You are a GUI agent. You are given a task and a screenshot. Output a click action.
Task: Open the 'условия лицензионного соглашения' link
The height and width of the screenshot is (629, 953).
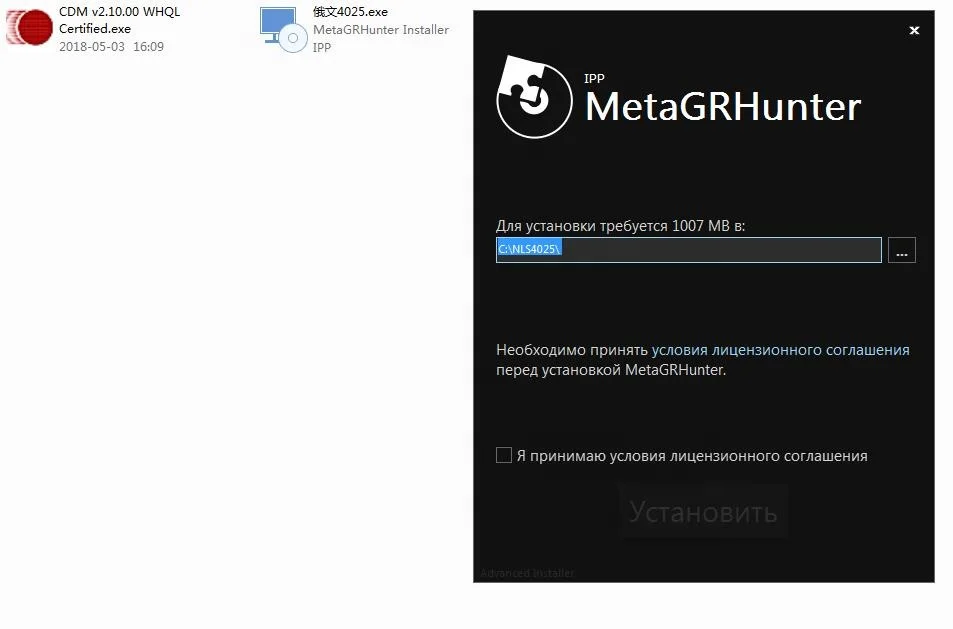[x=780, y=350]
